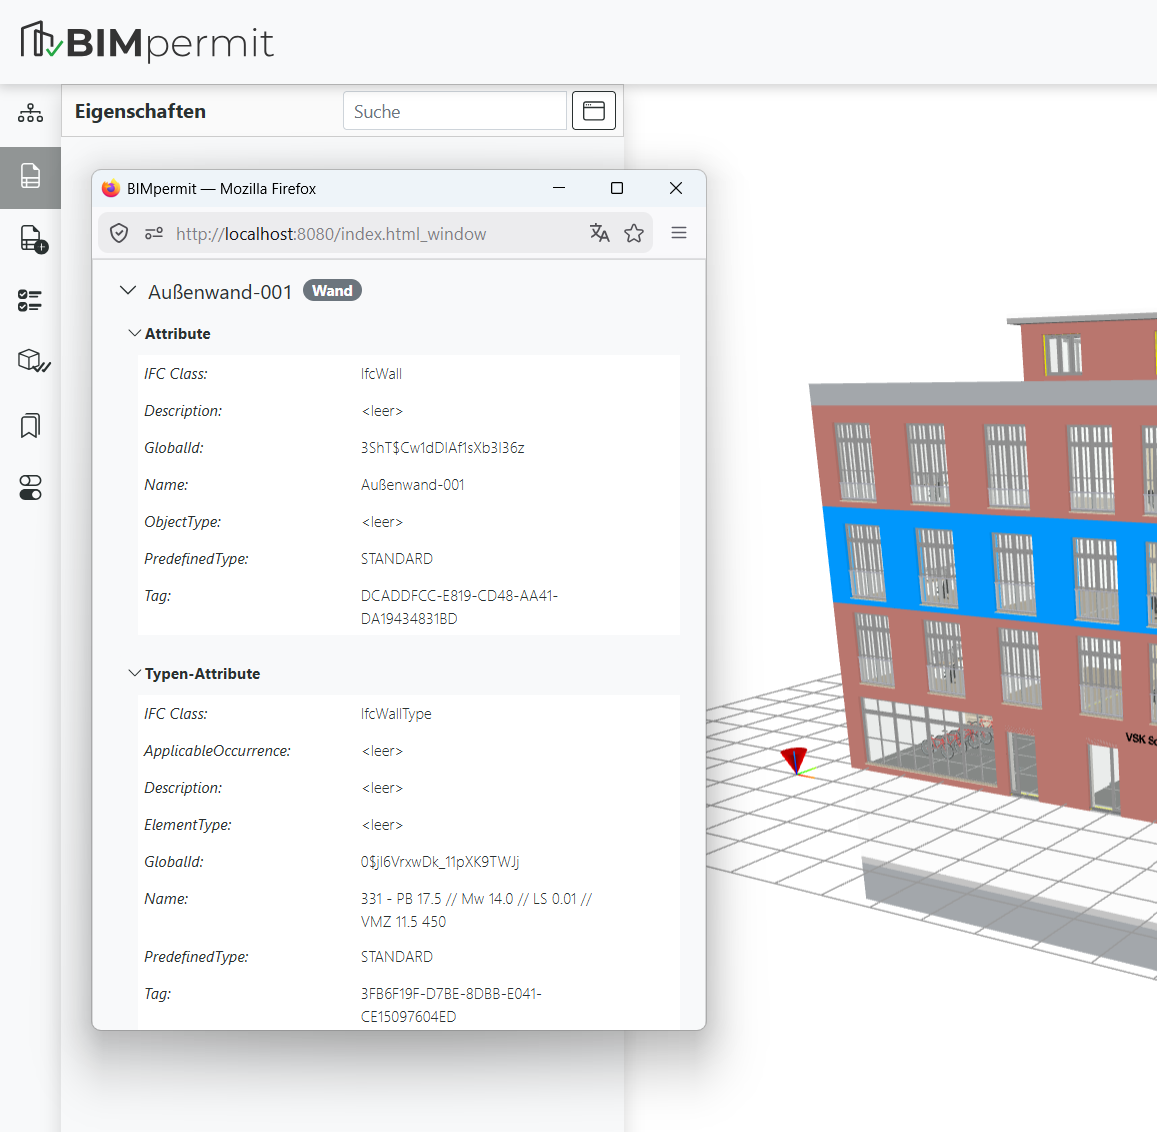Select the IfcWallType value
The image size is (1157, 1132).
[396, 714]
